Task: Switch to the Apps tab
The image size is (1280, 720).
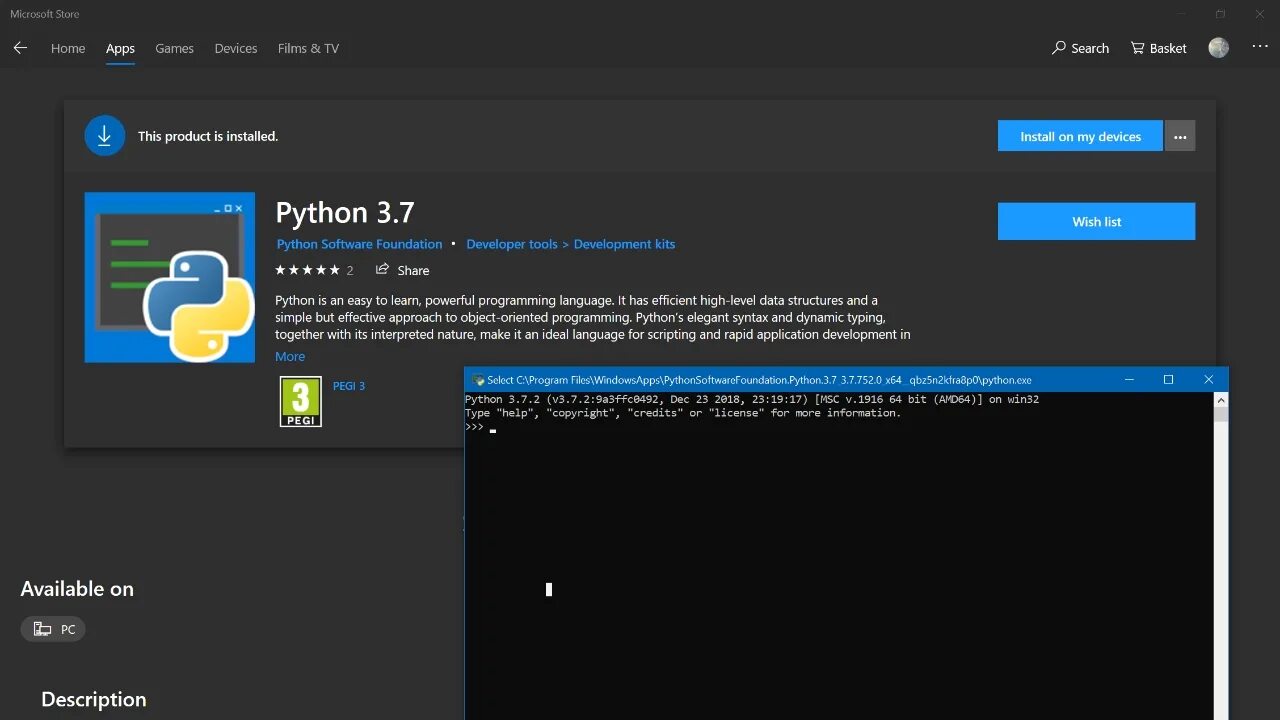Action: [120, 48]
